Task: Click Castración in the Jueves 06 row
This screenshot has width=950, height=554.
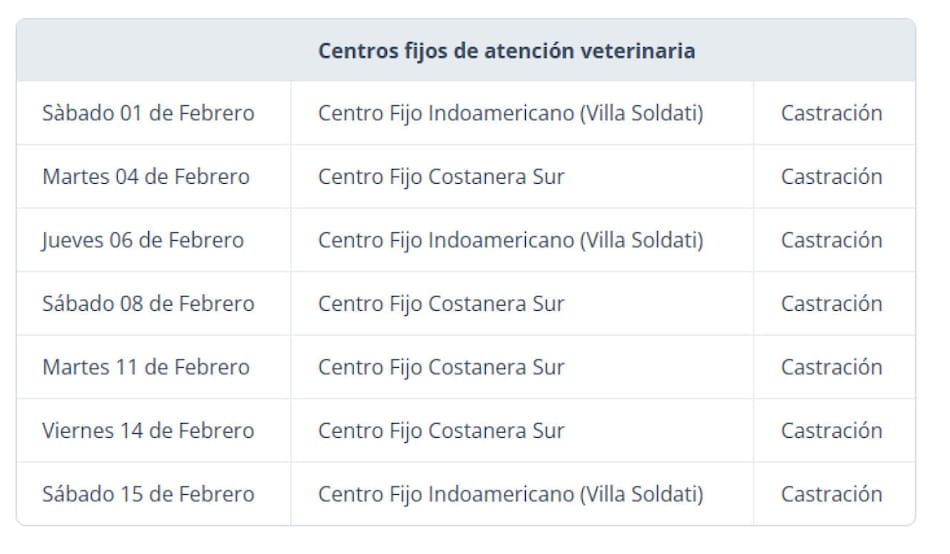Action: pyautogui.click(x=831, y=240)
